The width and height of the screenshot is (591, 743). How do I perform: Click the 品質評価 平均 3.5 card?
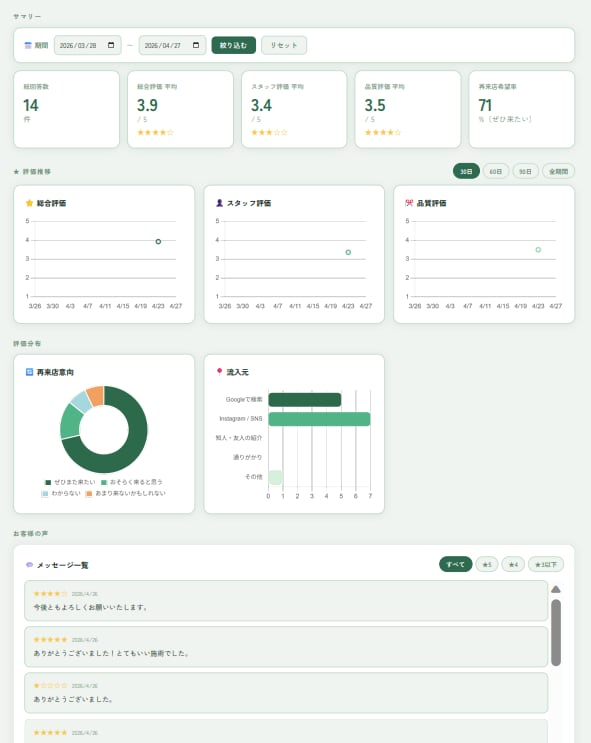(408, 109)
